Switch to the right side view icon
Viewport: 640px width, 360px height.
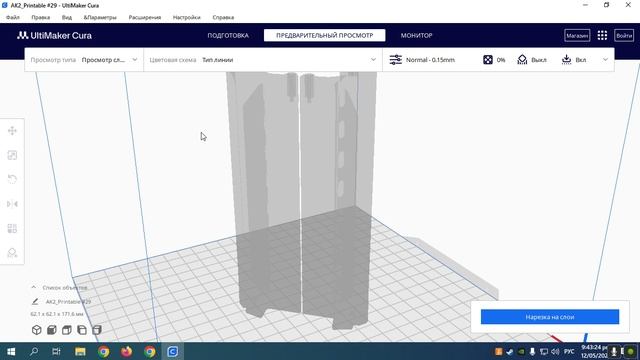(x=97, y=330)
